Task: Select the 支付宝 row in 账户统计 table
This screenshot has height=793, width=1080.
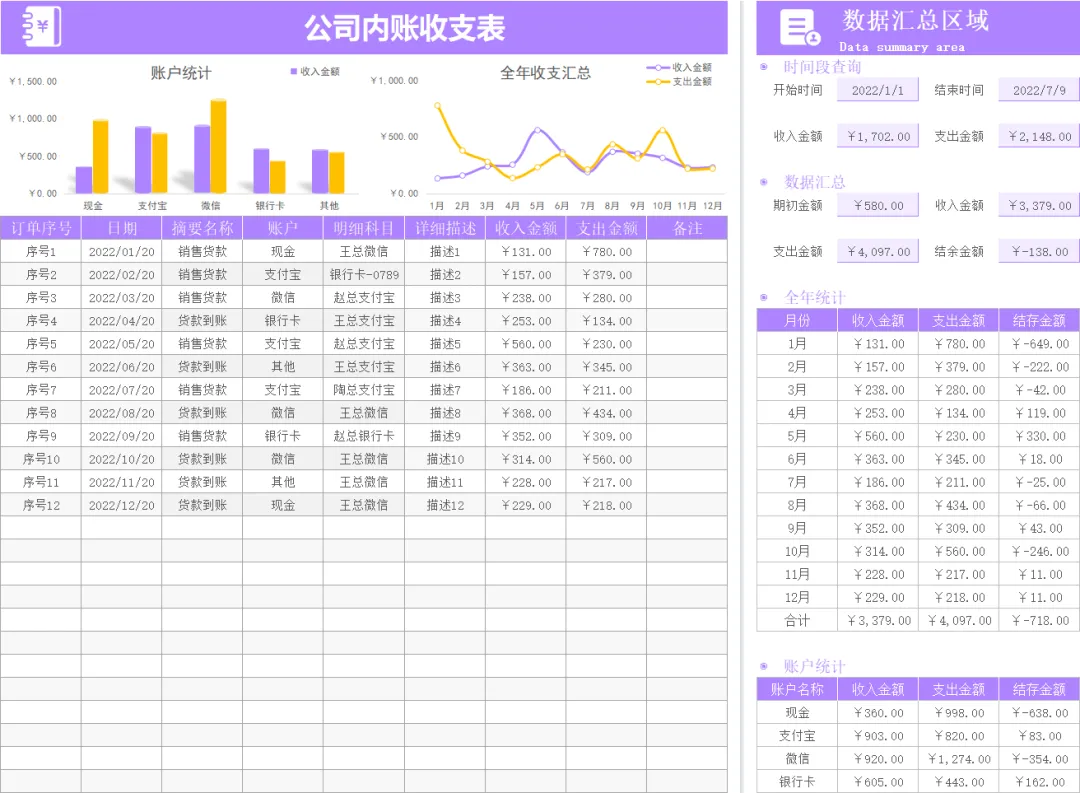Action: [x=918, y=736]
